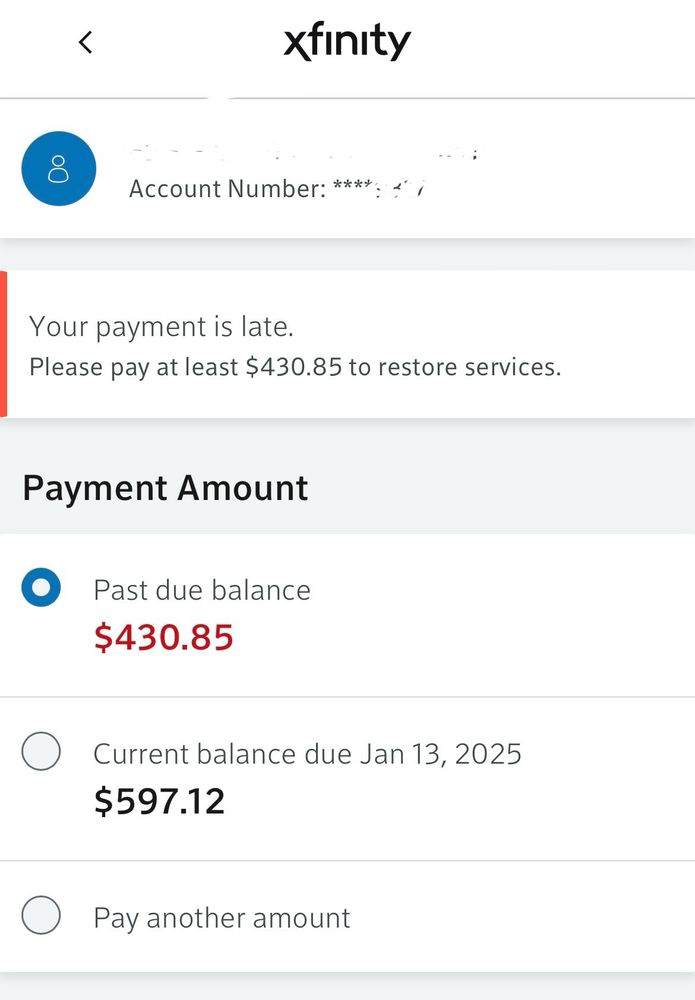This screenshot has height=1000, width=695.
Task: Click the Current balance due Jan 13, 2025 label
Action: pyautogui.click(x=307, y=753)
